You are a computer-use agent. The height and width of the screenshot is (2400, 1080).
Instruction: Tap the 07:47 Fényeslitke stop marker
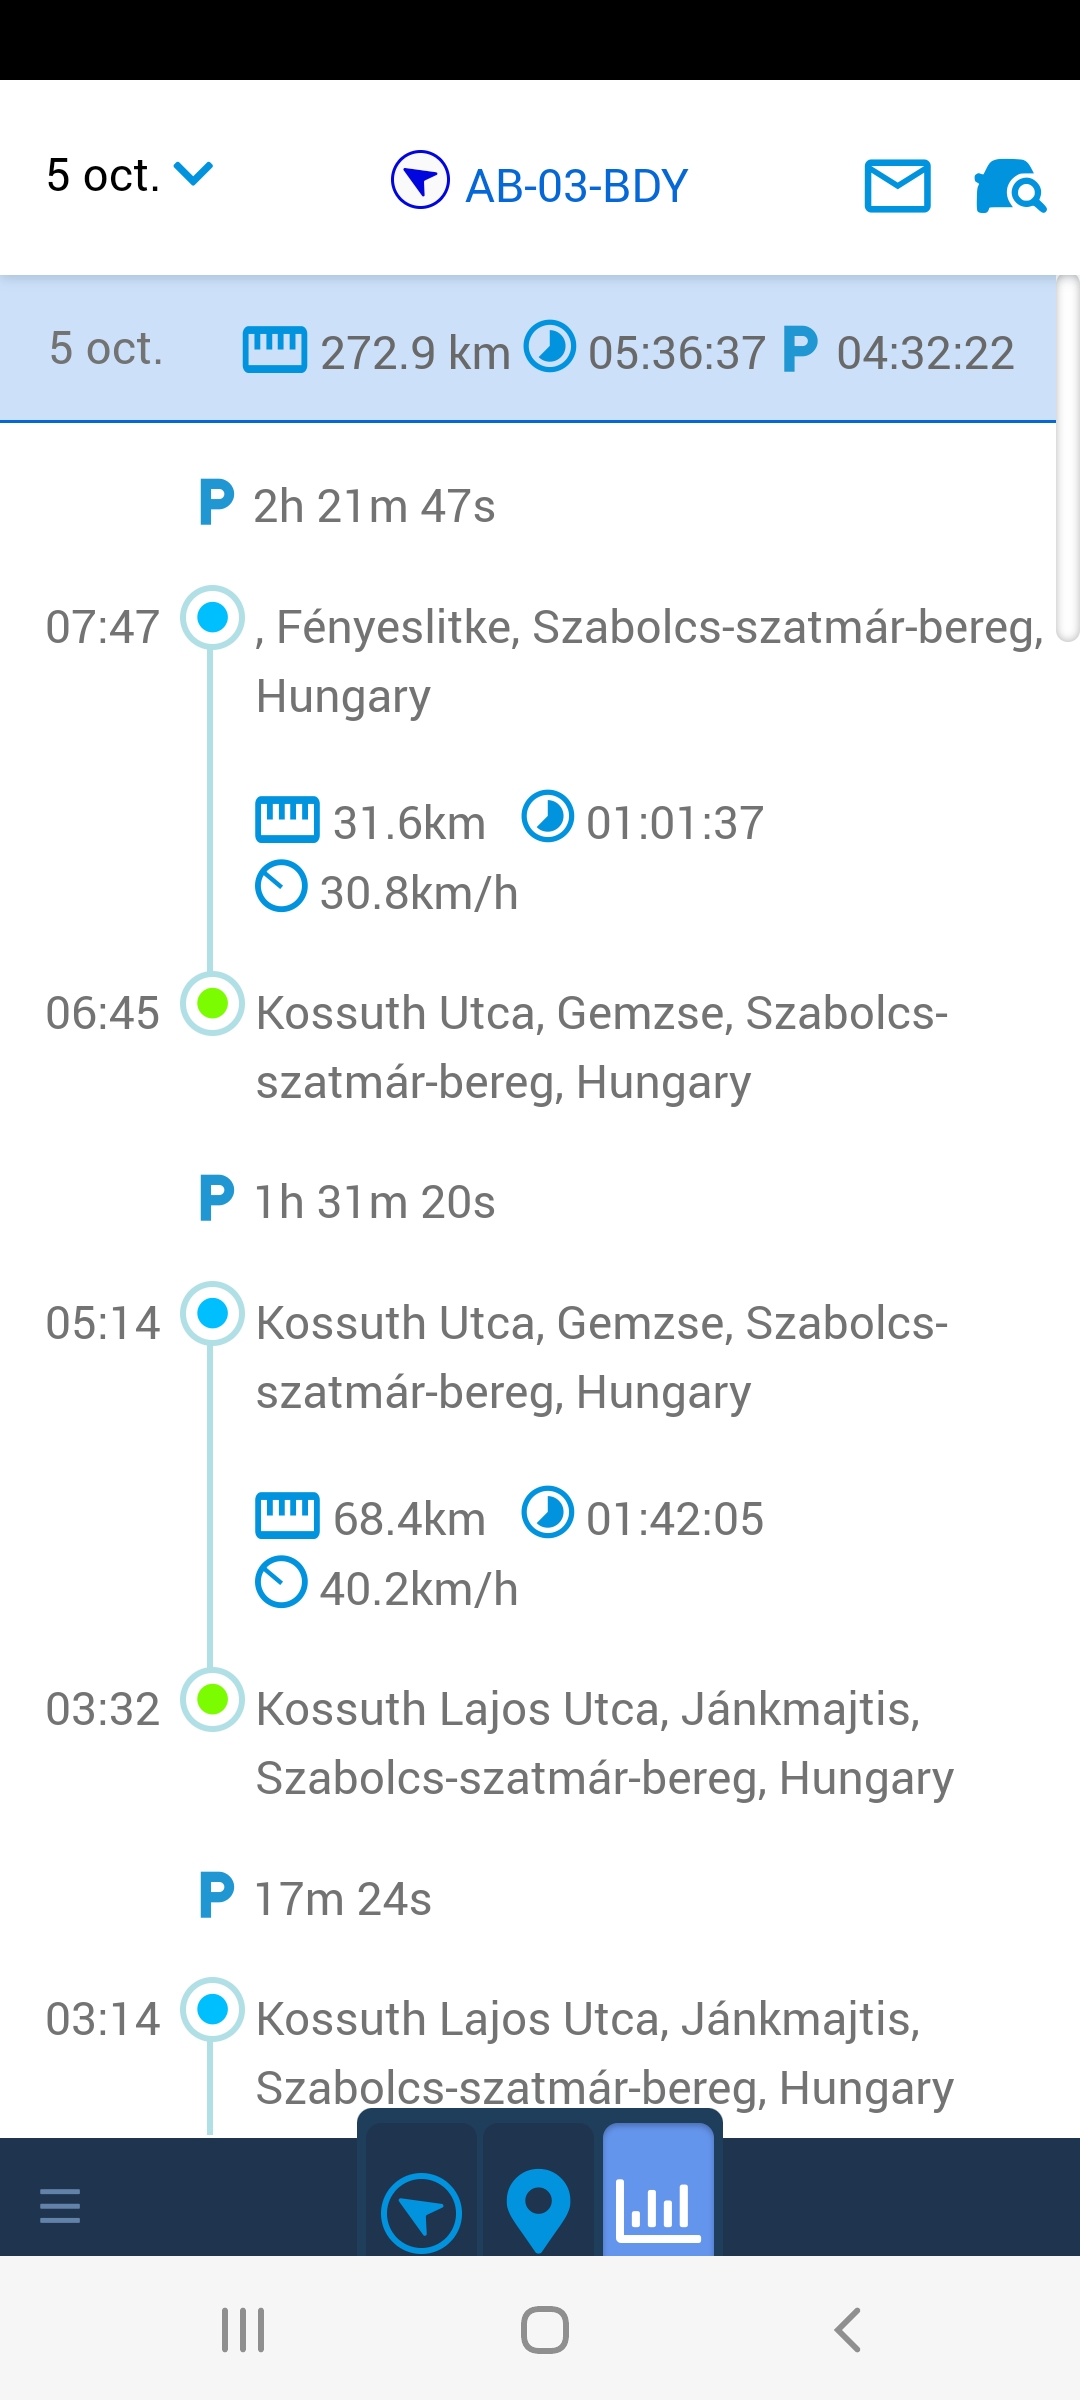coord(212,617)
